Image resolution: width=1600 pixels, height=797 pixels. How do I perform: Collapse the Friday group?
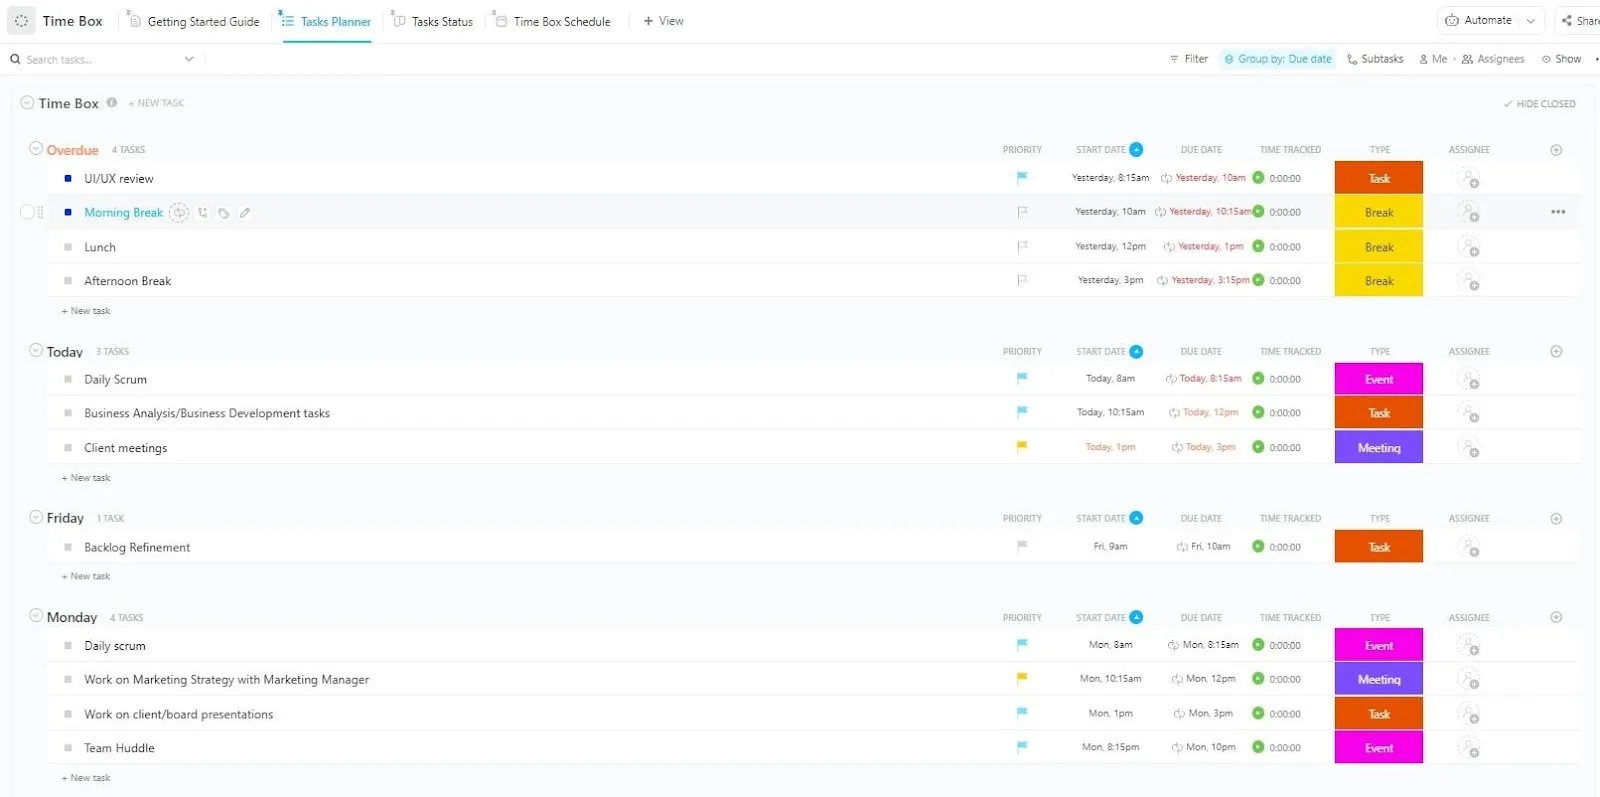click(36, 517)
